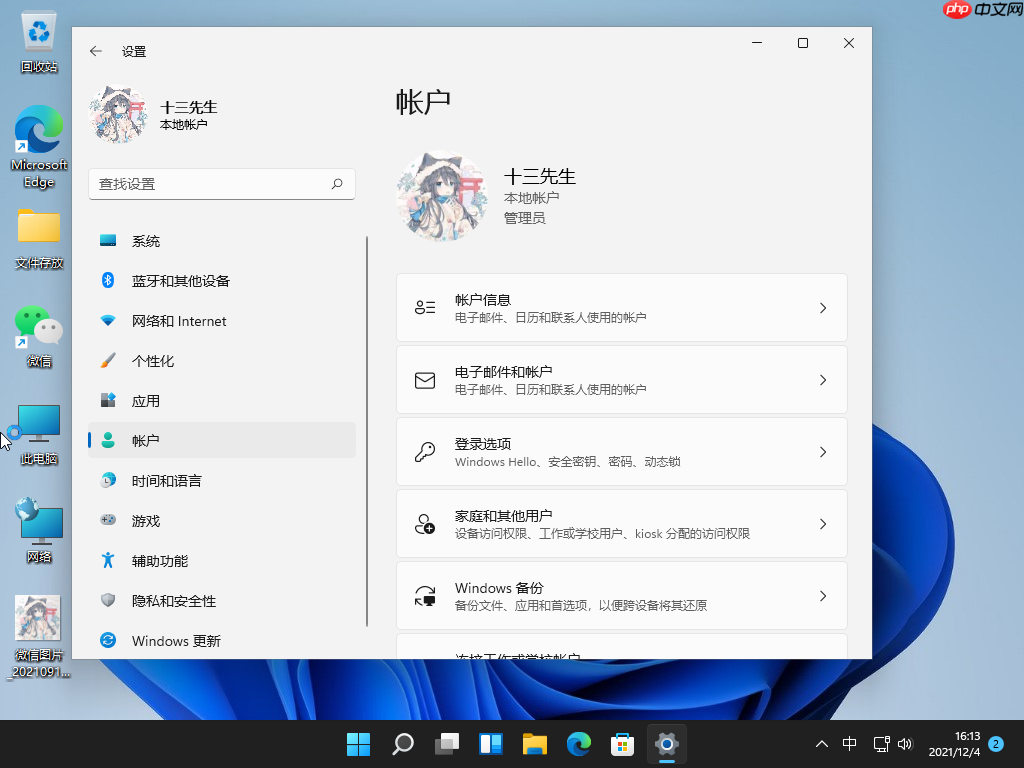
Task: Click the 网络和 Internet Wi-Fi icon
Action: point(106,320)
